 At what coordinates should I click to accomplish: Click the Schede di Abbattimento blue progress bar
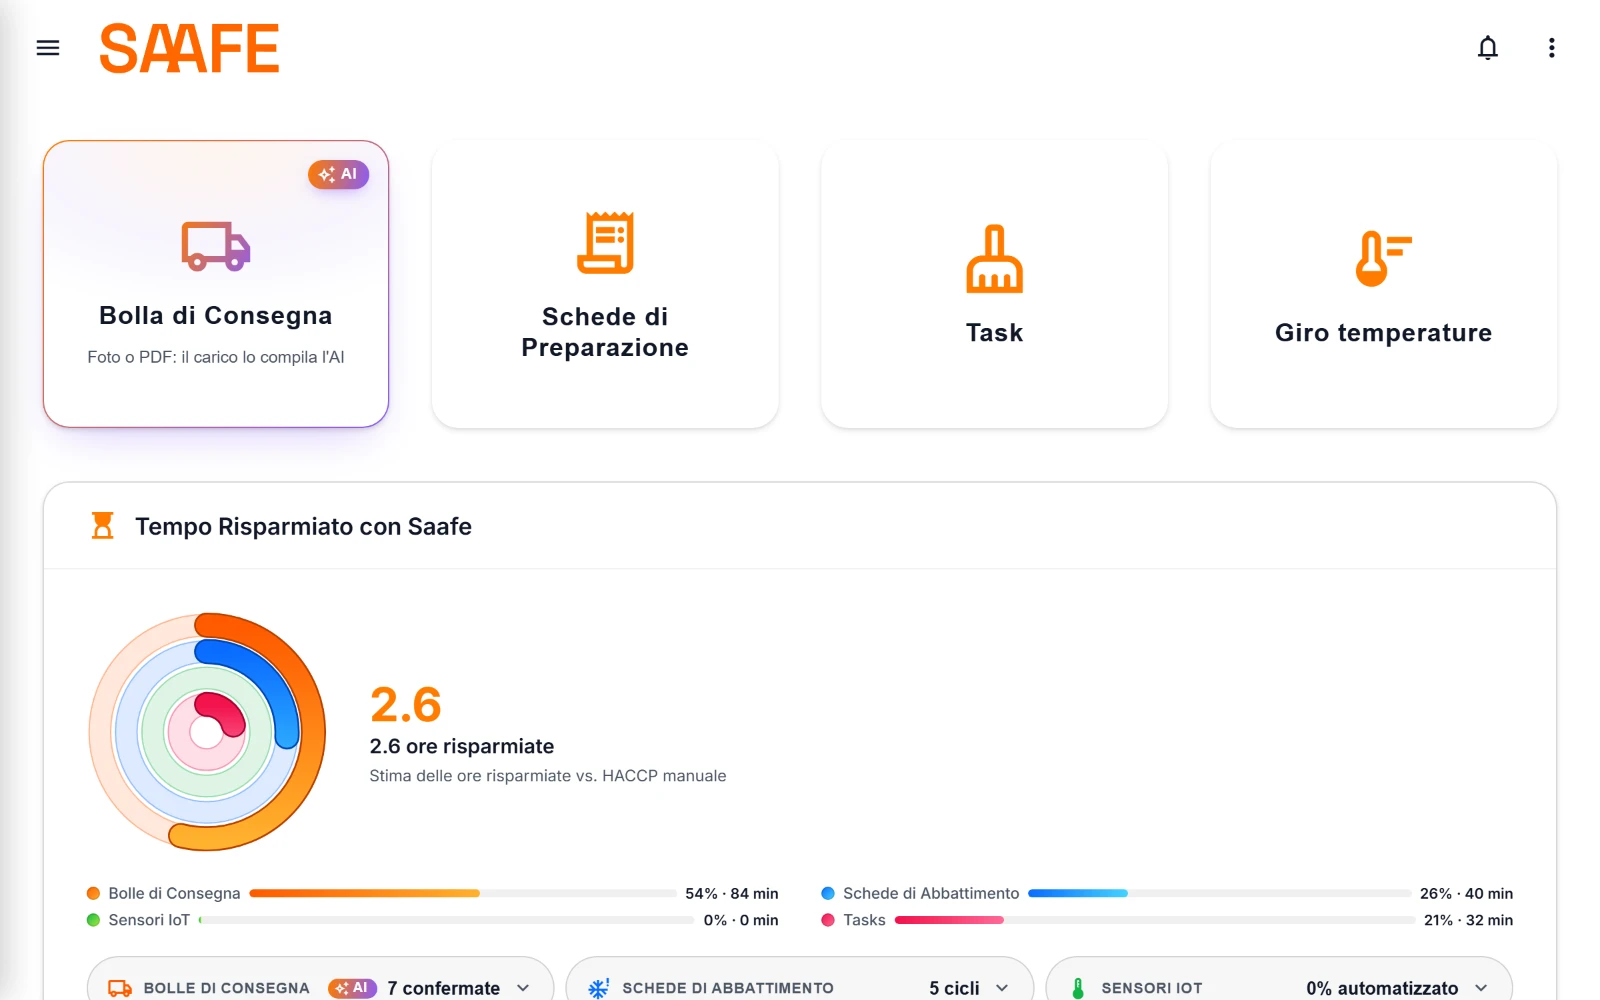click(1219, 893)
